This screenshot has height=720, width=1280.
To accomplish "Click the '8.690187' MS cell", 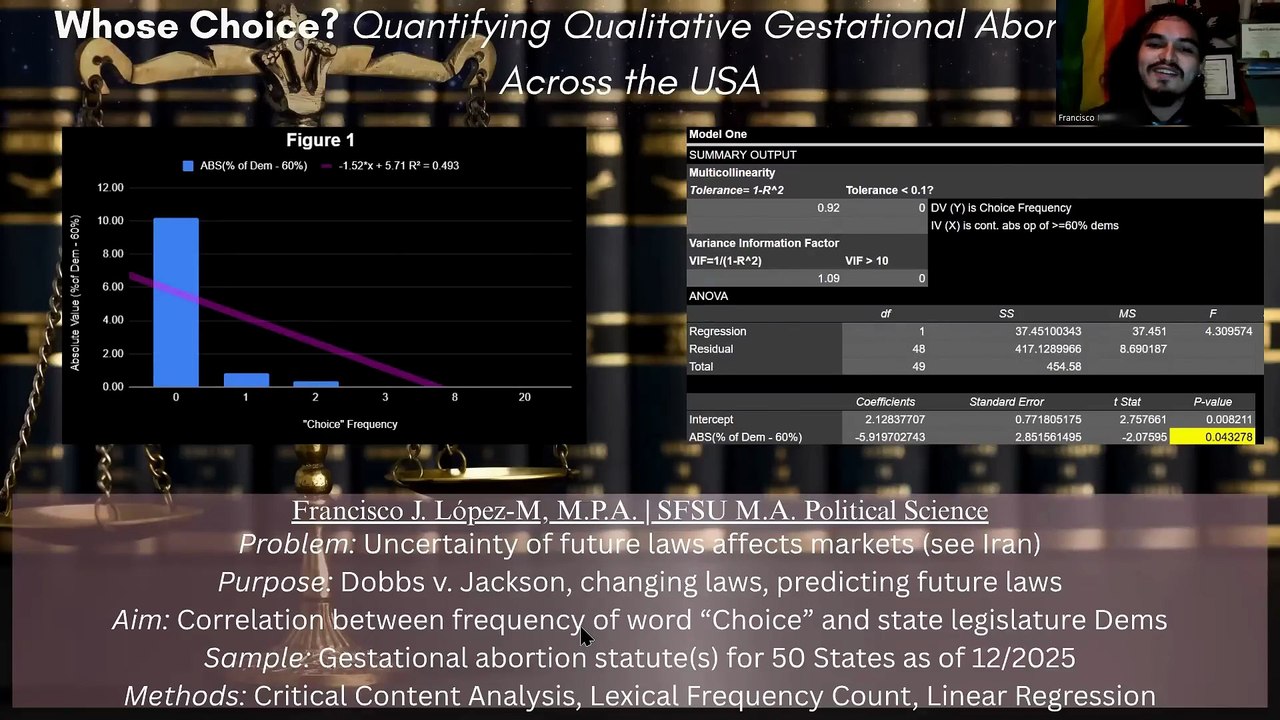I will click(x=1144, y=349).
